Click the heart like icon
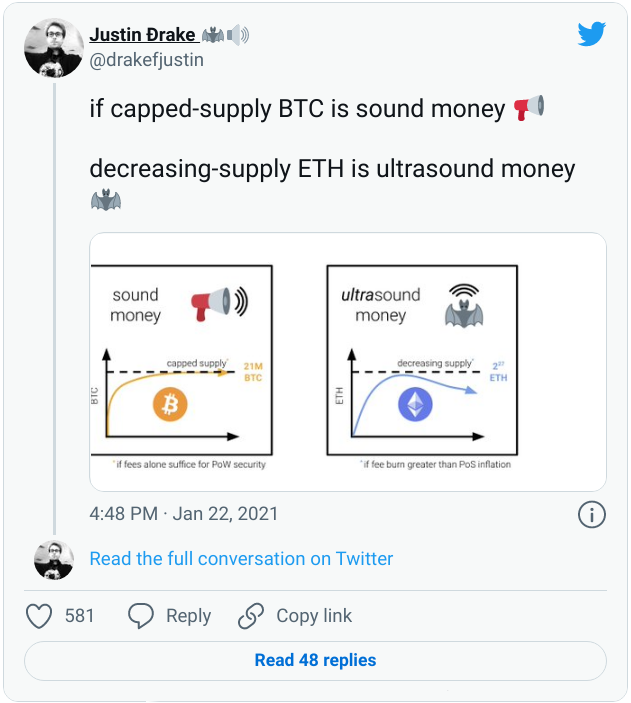Viewport: 631px width, 703px height. 39,616
